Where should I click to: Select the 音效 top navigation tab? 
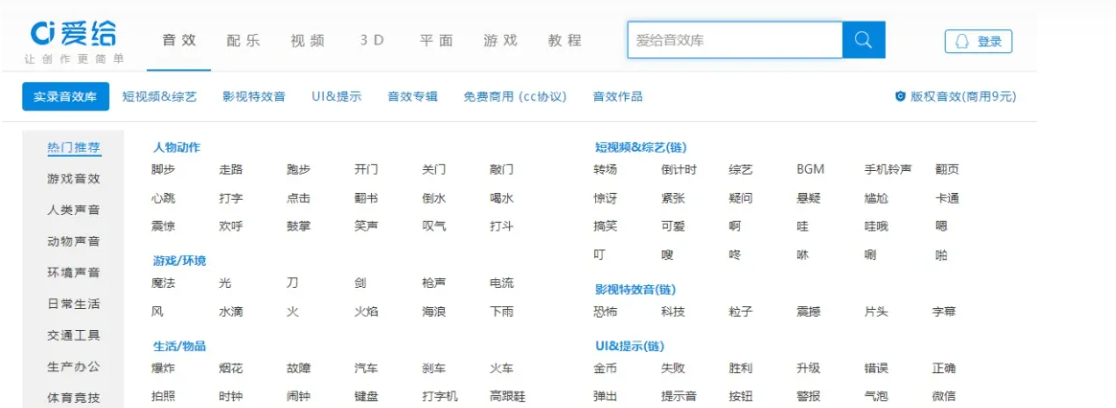[179, 41]
